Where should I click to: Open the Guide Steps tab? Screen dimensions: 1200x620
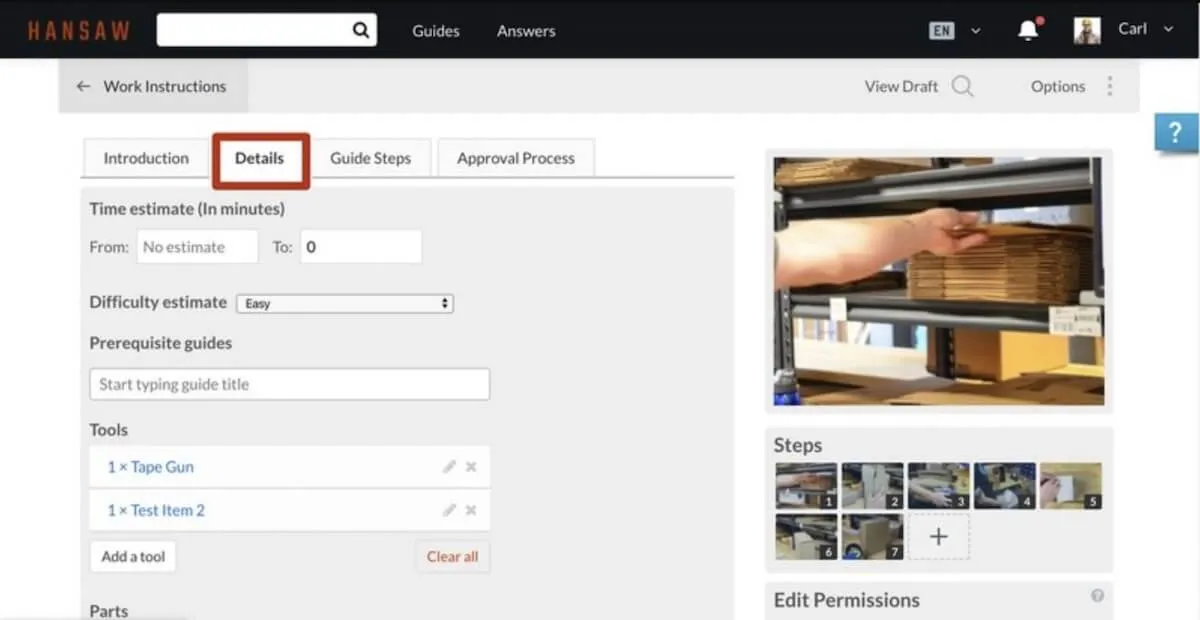click(x=371, y=158)
